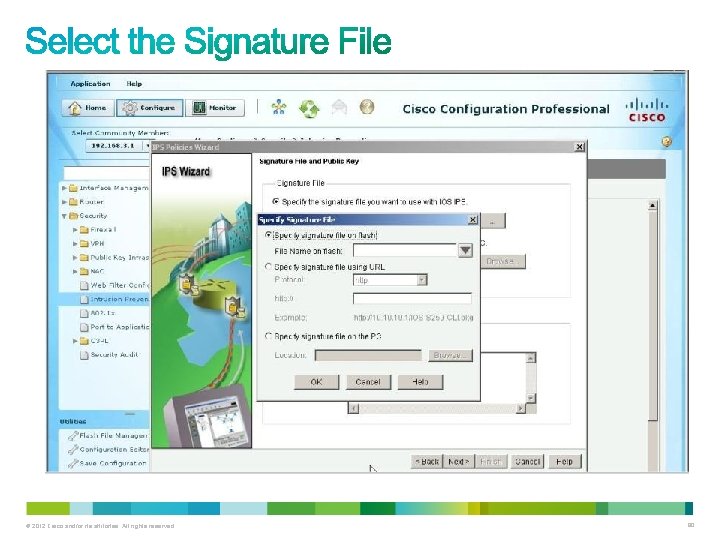Expand the Firewall folder
720x540 pixels.
pos(75,230)
